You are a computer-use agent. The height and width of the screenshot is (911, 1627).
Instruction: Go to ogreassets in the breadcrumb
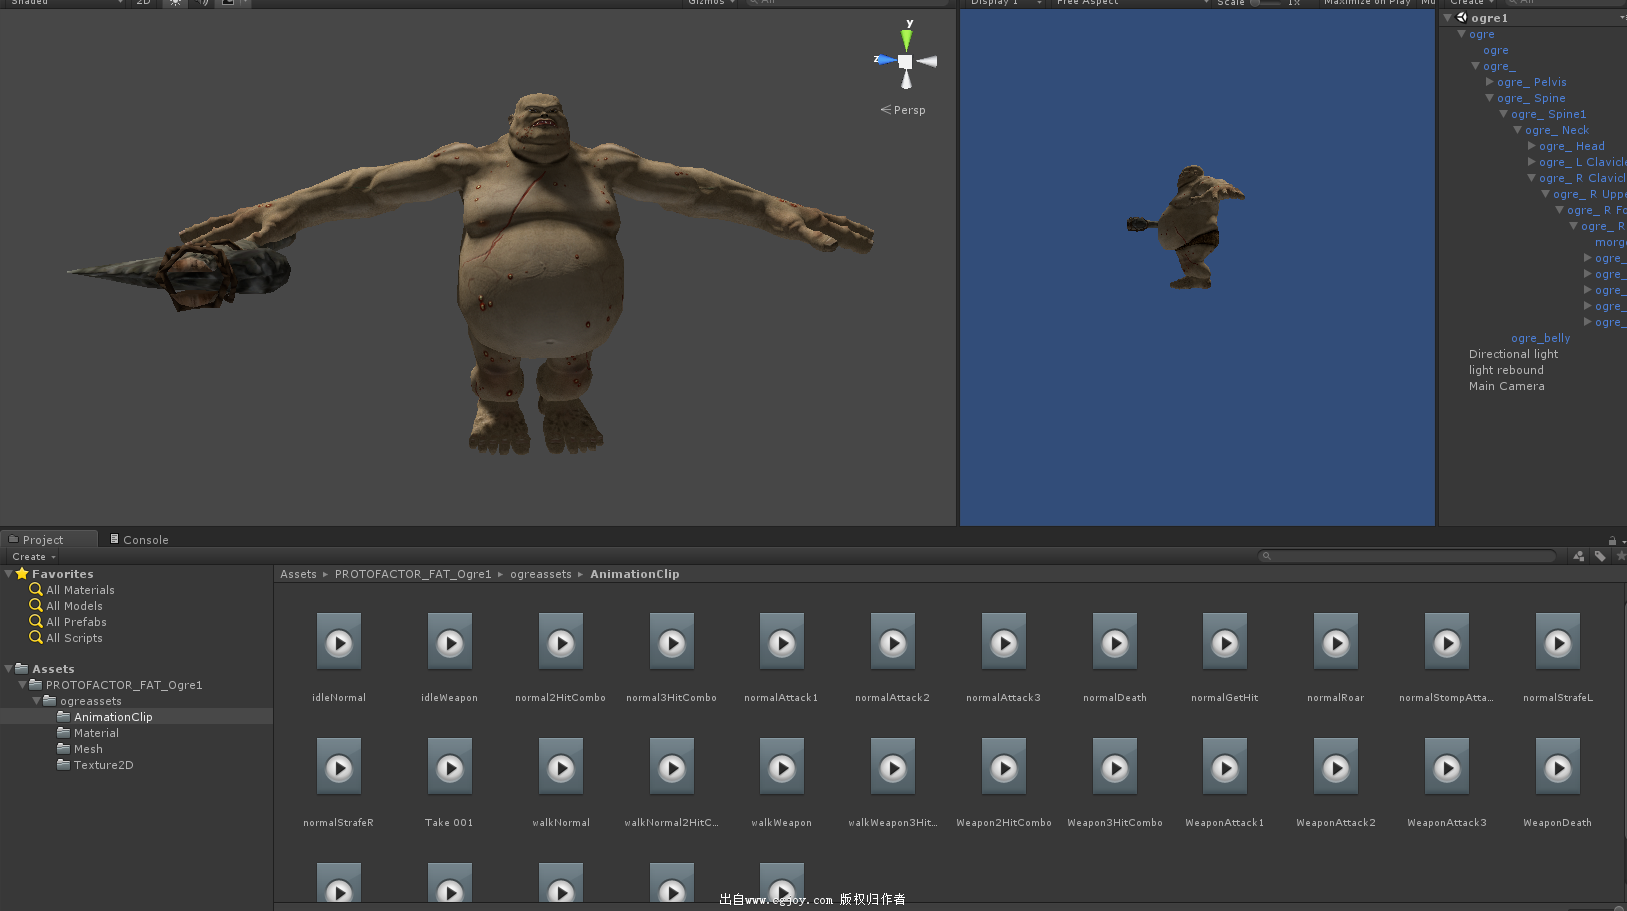[541, 574]
